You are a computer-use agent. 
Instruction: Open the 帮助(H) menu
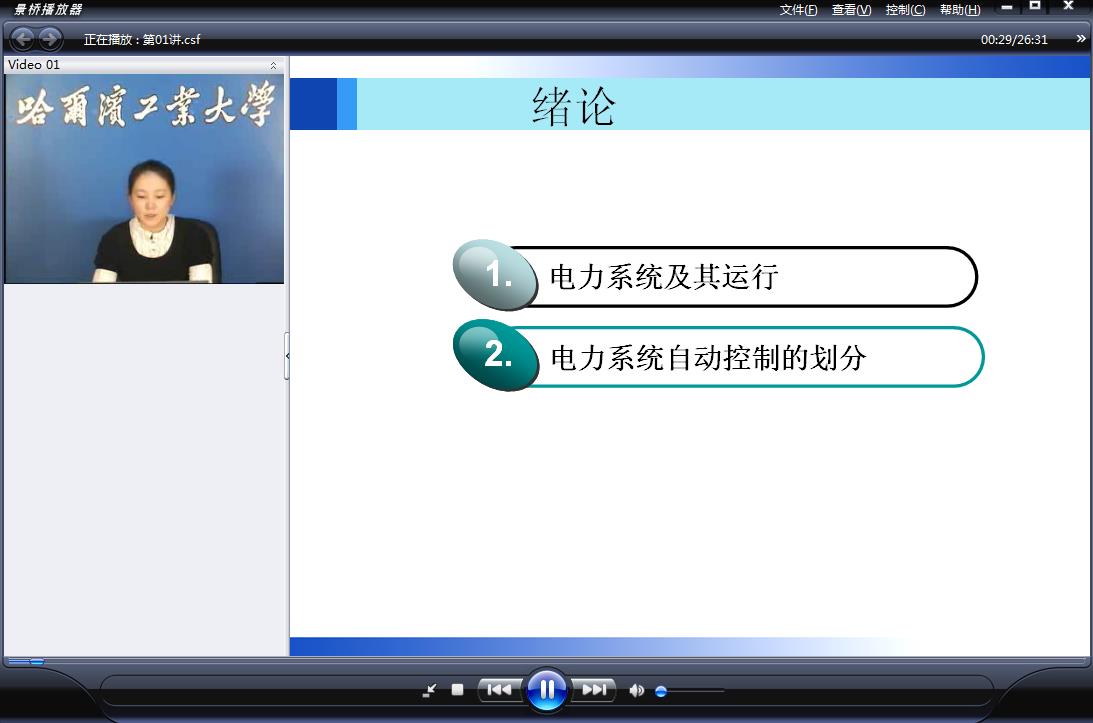pyautogui.click(x=960, y=10)
